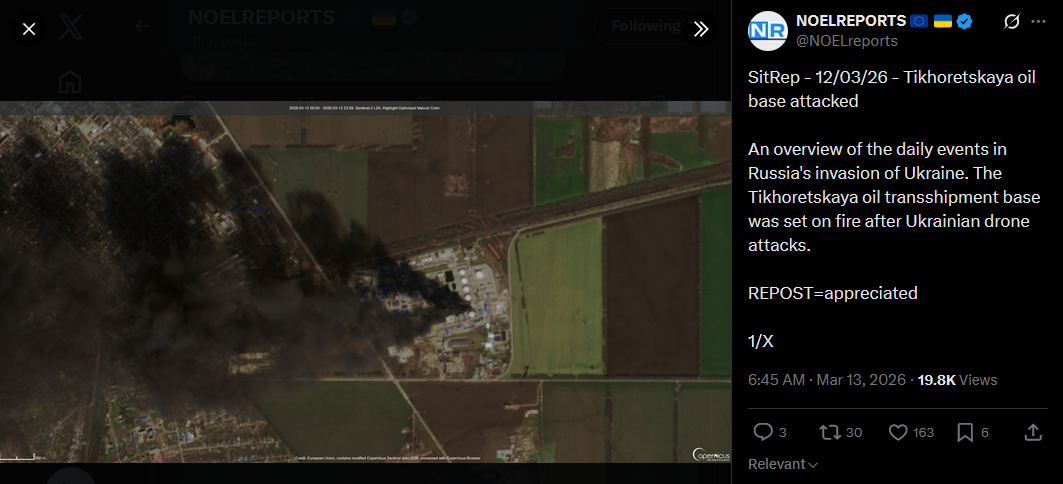Click the blue verified badge beside NOELREPORTS
The height and width of the screenshot is (484, 1063).
[x=964, y=21]
